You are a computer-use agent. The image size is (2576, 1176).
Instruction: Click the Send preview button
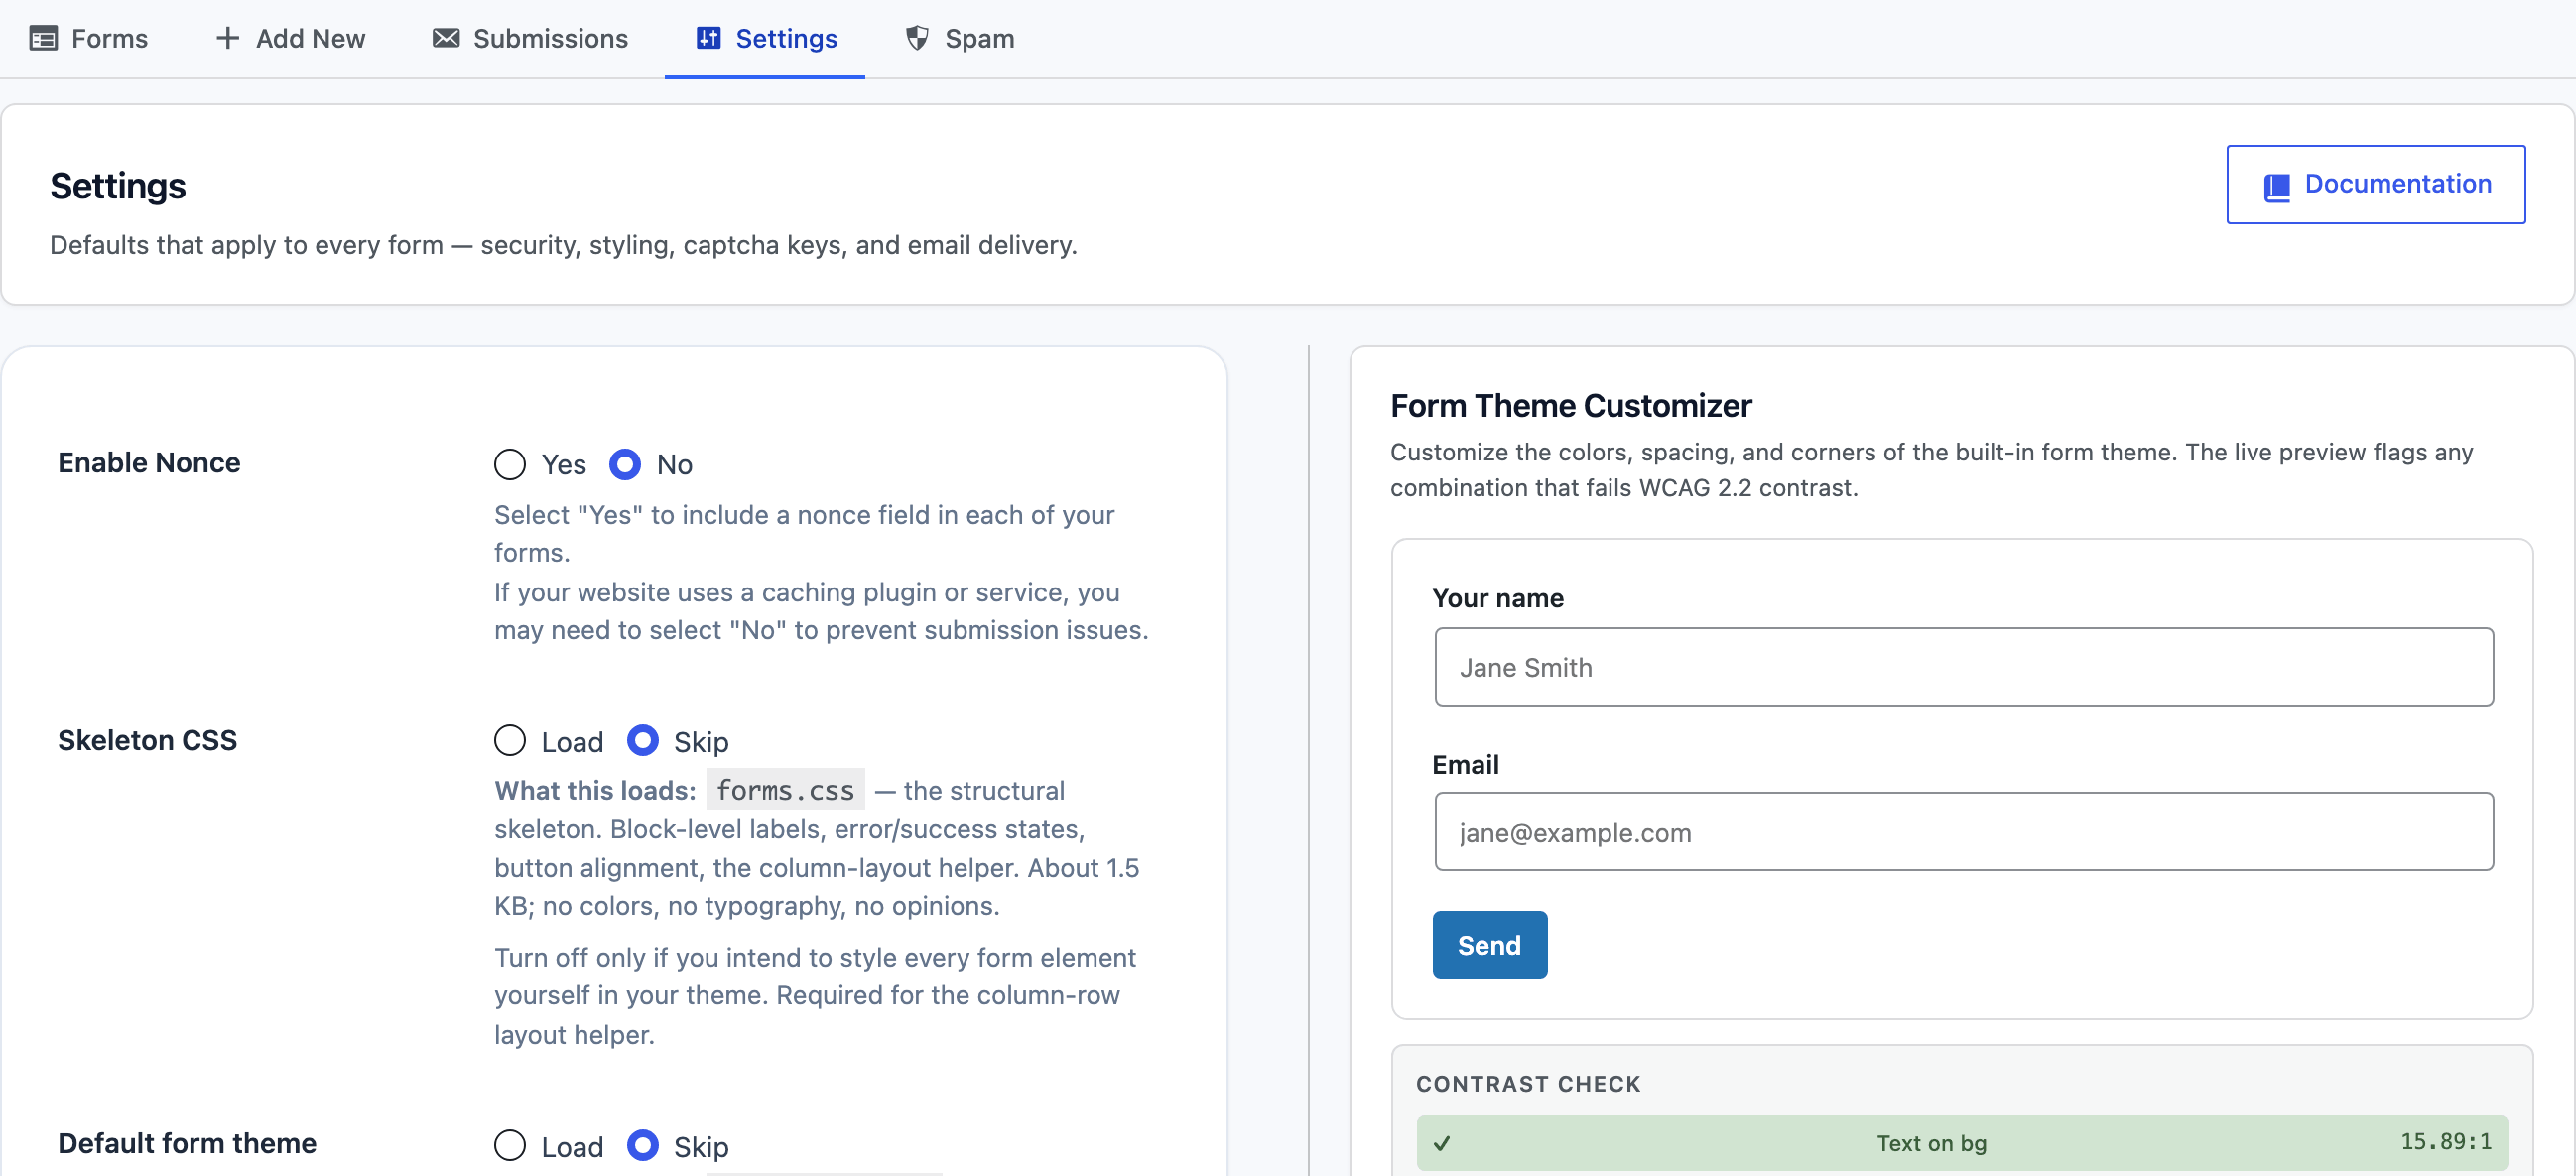pos(1490,945)
